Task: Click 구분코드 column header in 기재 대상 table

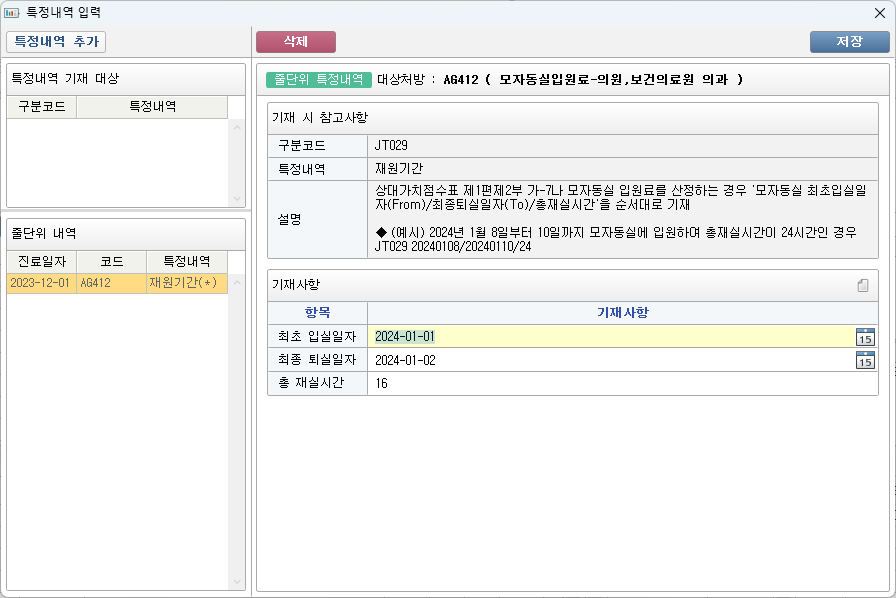Action: tap(41, 107)
